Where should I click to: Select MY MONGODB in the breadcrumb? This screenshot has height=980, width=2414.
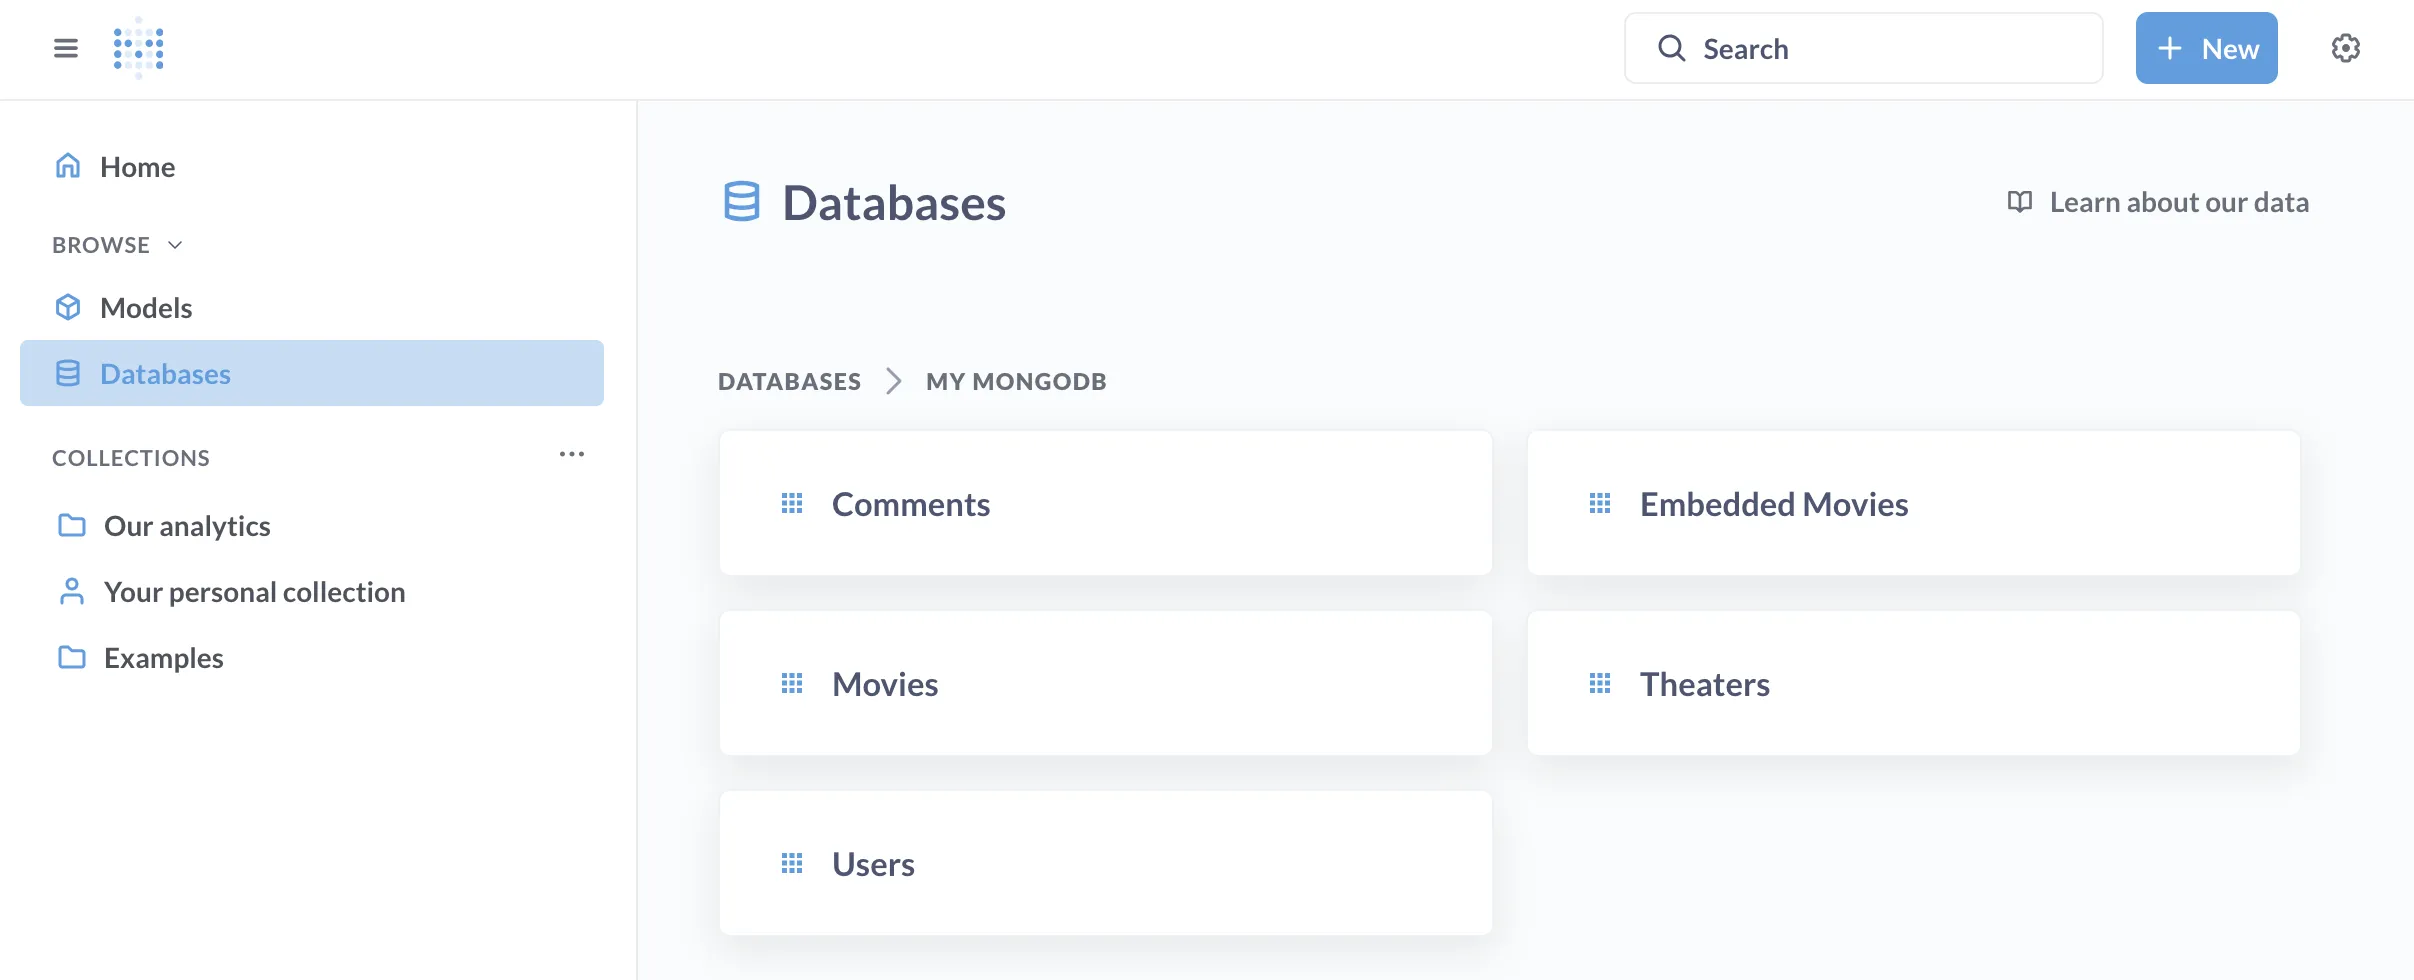pyautogui.click(x=1014, y=380)
